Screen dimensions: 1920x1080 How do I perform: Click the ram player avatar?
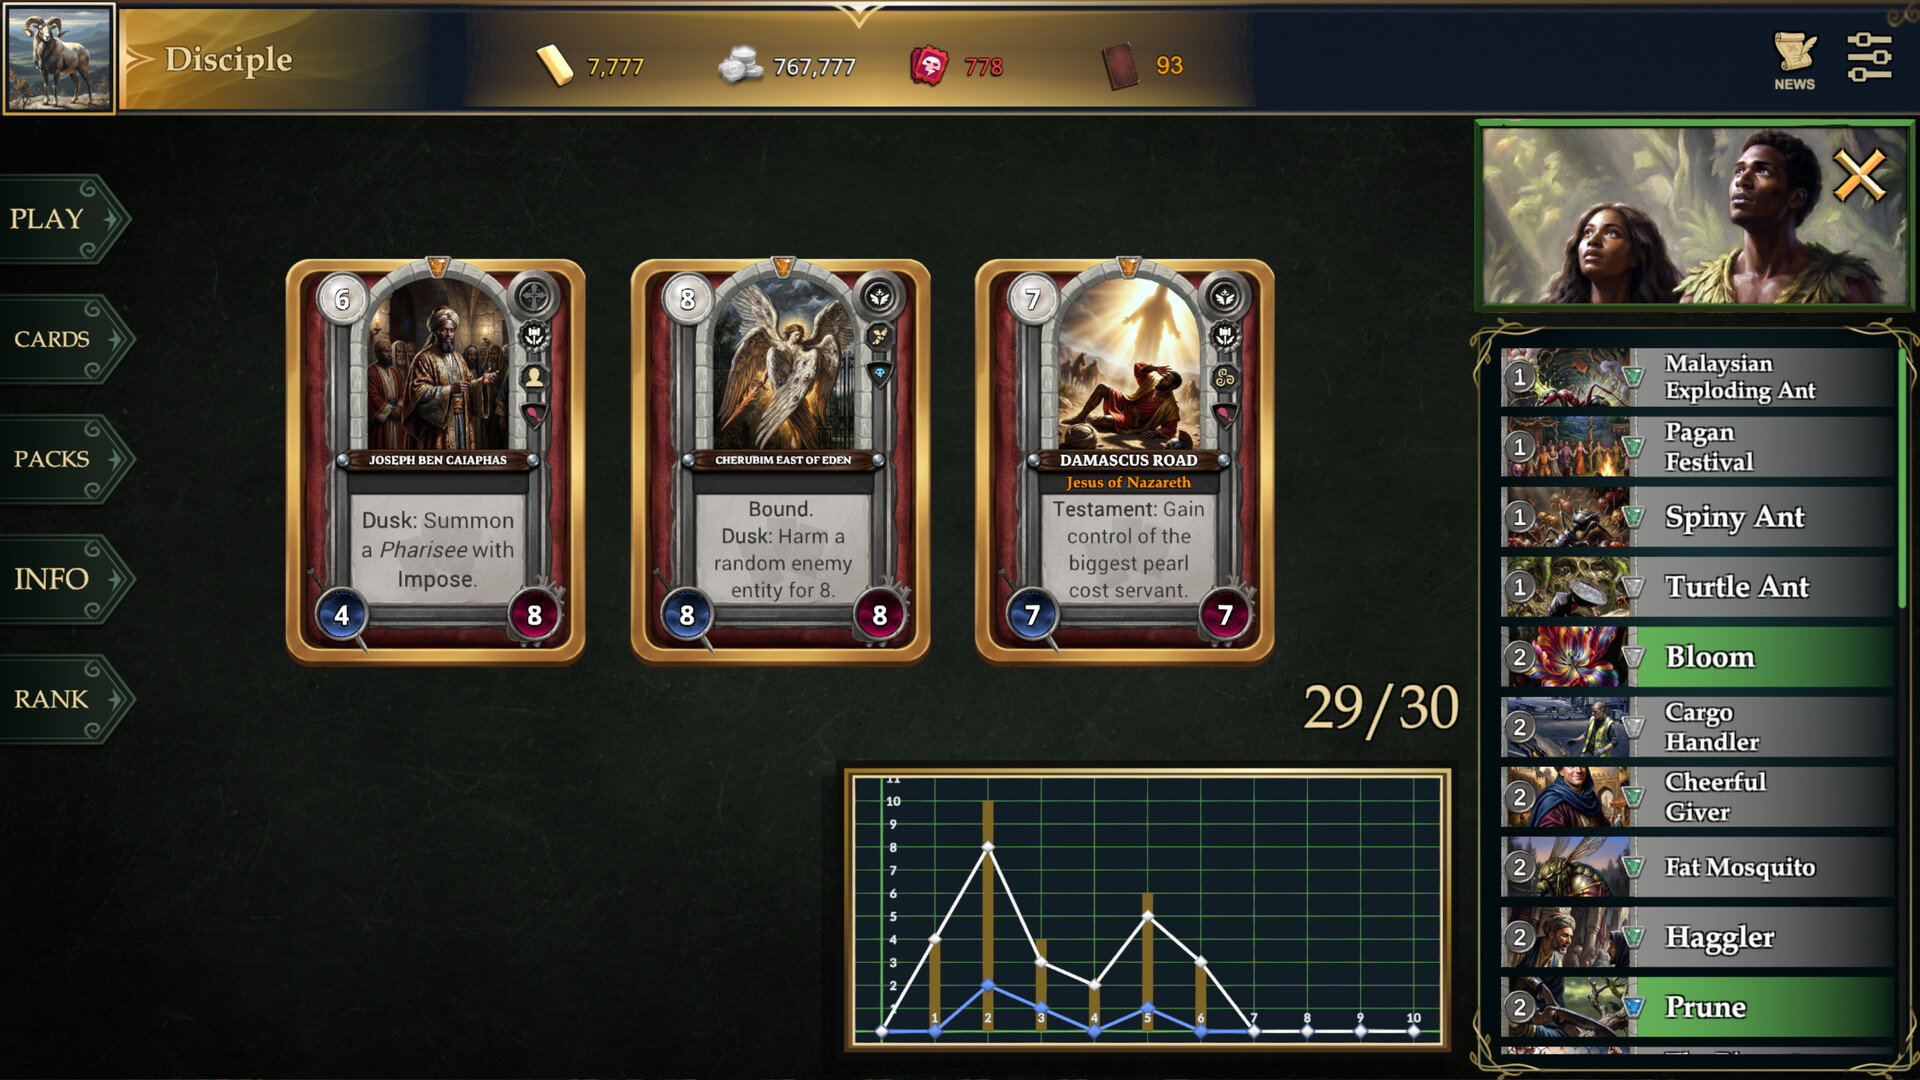pos(59,58)
